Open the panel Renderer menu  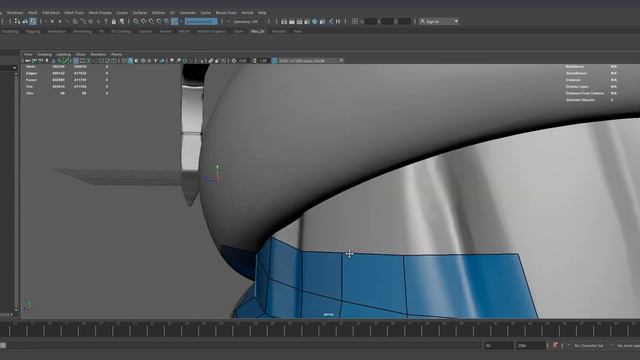click(x=98, y=54)
